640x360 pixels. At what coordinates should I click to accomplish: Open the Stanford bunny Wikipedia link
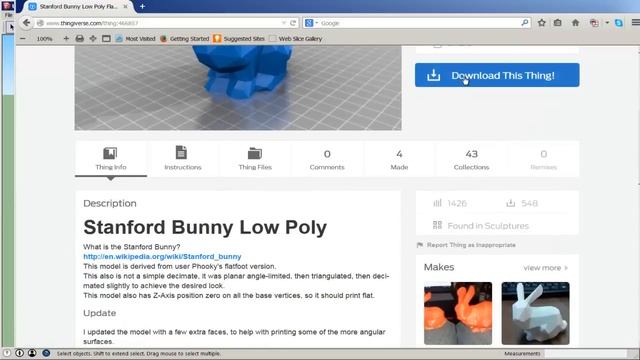[x=162, y=256]
